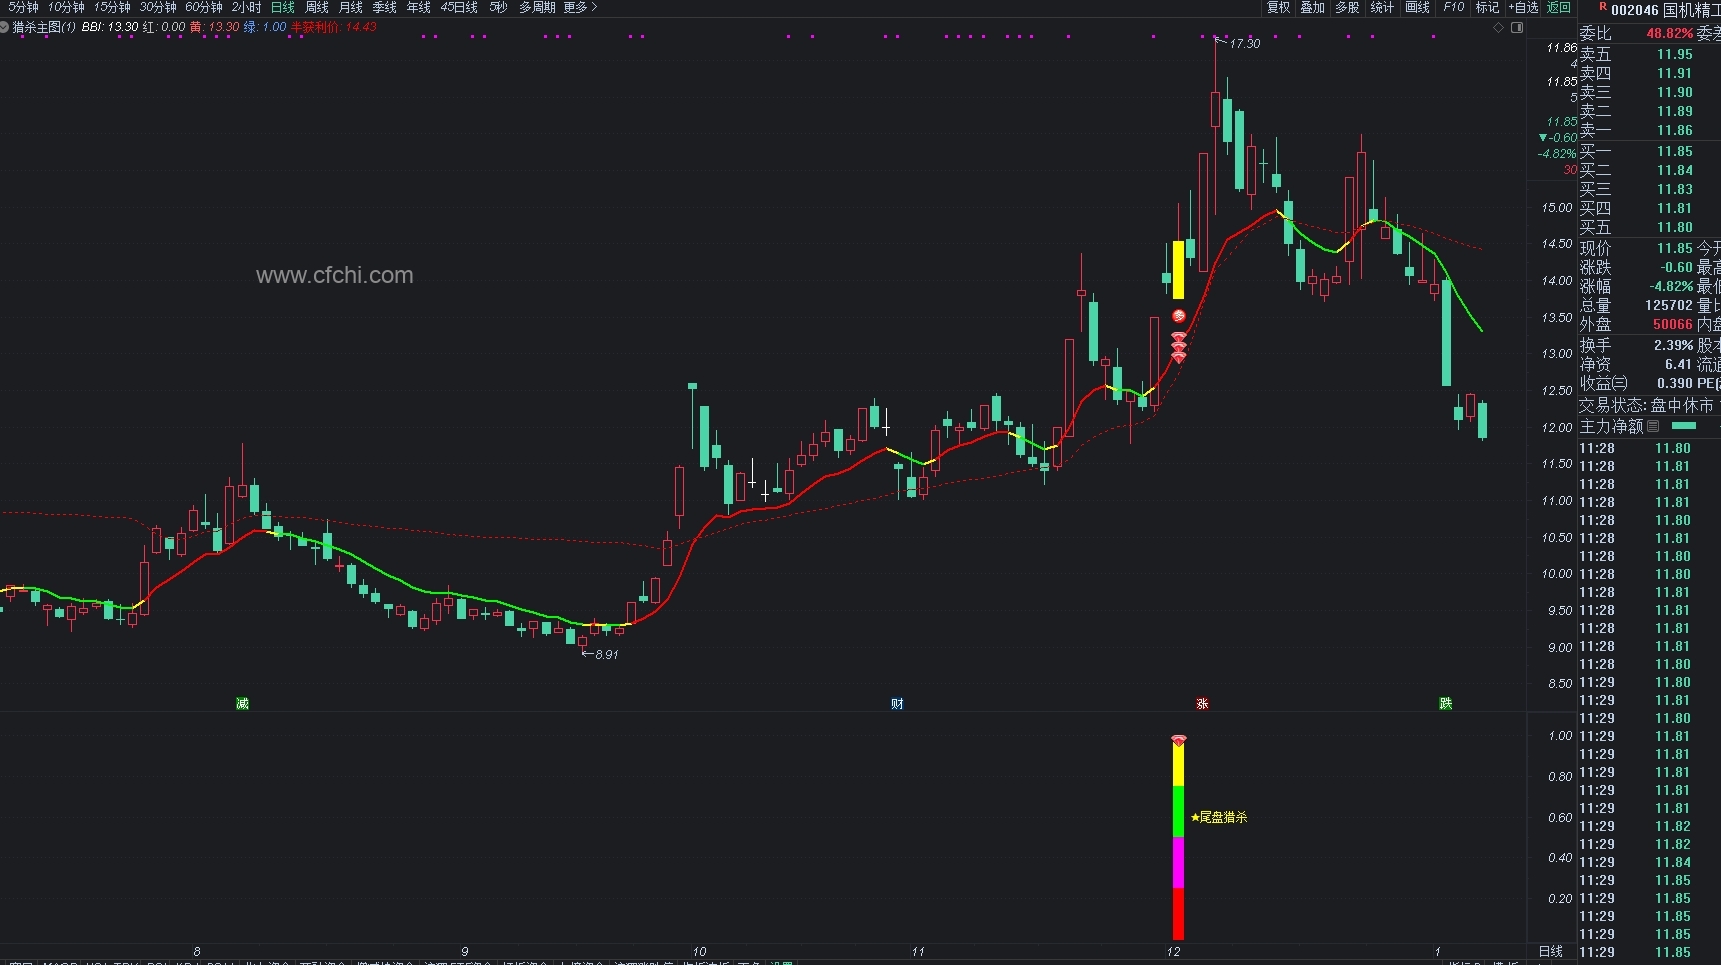Viewport: 1721px width, 965px height.
Task: Click the 财 event marker on timeline
Action: point(897,704)
